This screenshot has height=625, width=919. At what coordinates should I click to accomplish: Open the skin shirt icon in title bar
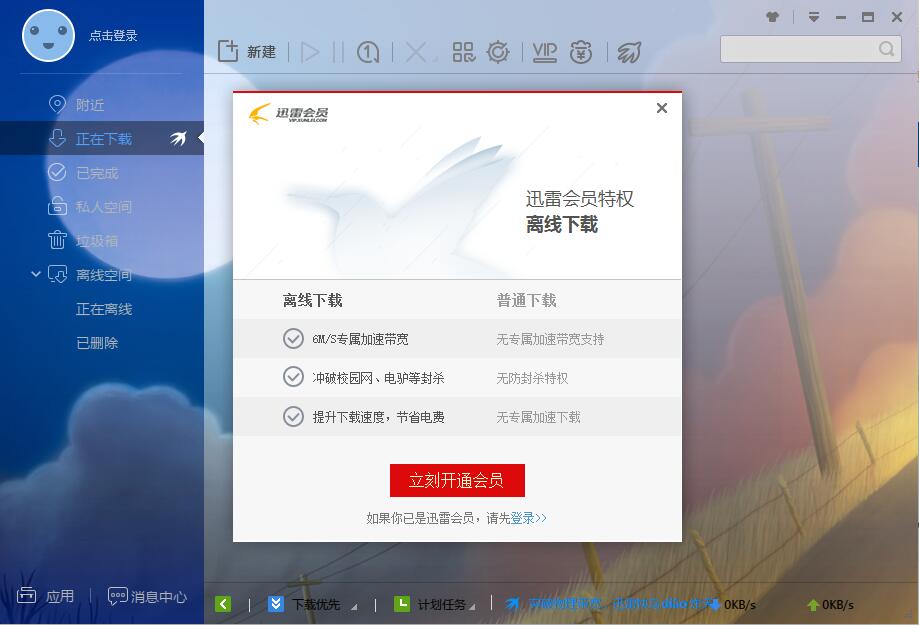tap(773, 17)
